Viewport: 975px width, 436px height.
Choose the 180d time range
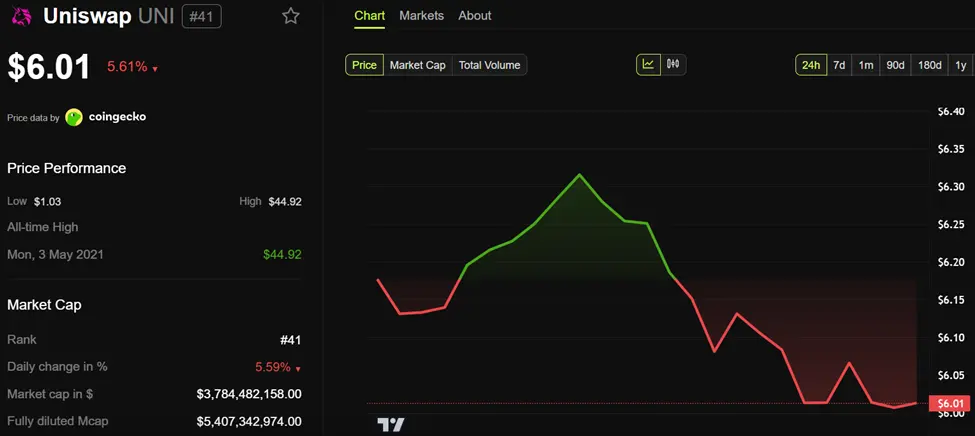point(930,65)
